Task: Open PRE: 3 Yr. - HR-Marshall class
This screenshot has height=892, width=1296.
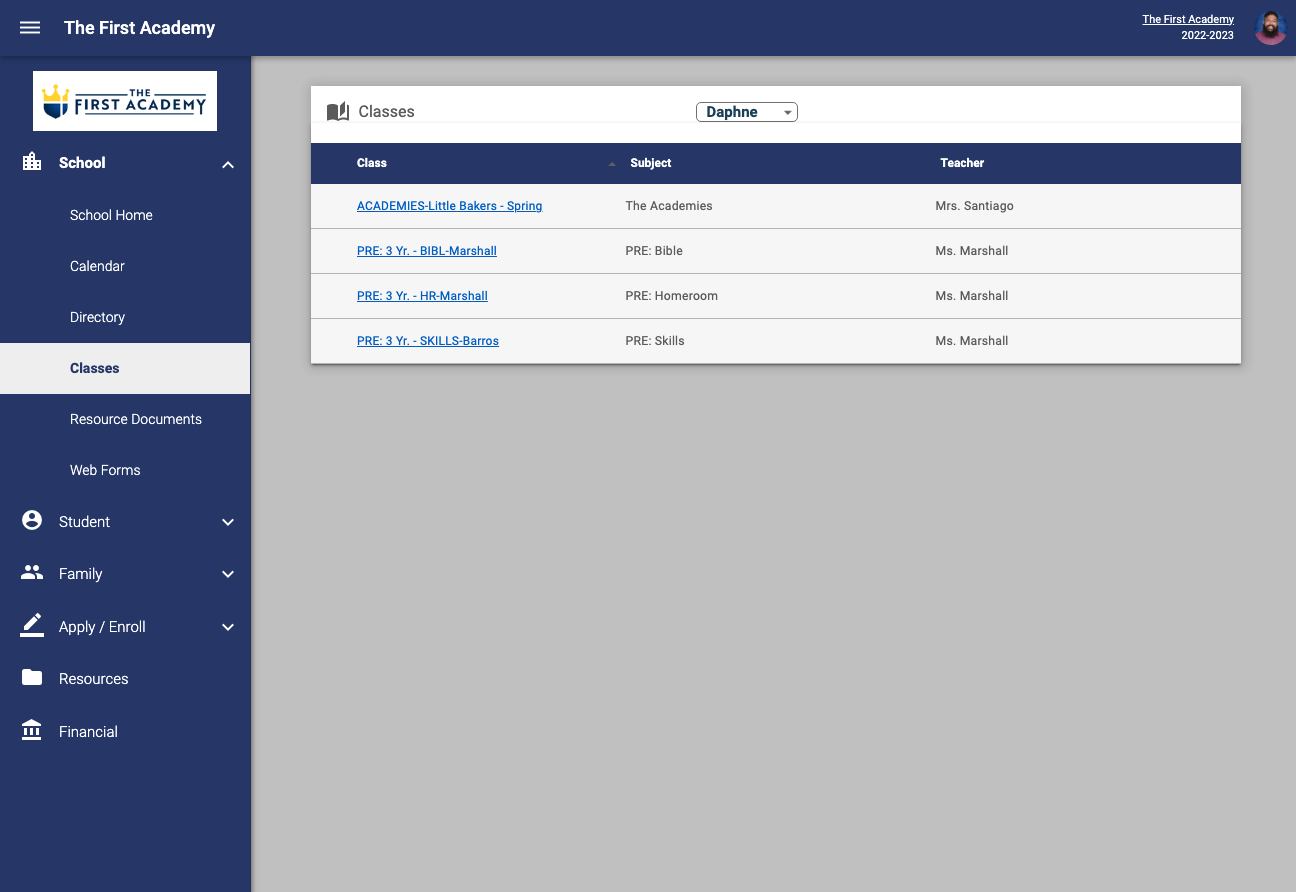Action: (422, 296)
